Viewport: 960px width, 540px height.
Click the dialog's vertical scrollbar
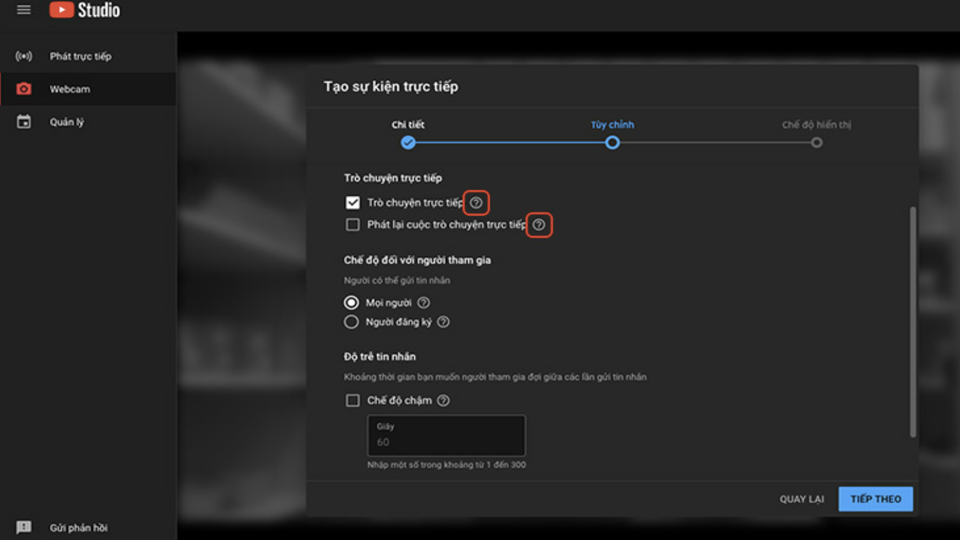tap(913, 321)
